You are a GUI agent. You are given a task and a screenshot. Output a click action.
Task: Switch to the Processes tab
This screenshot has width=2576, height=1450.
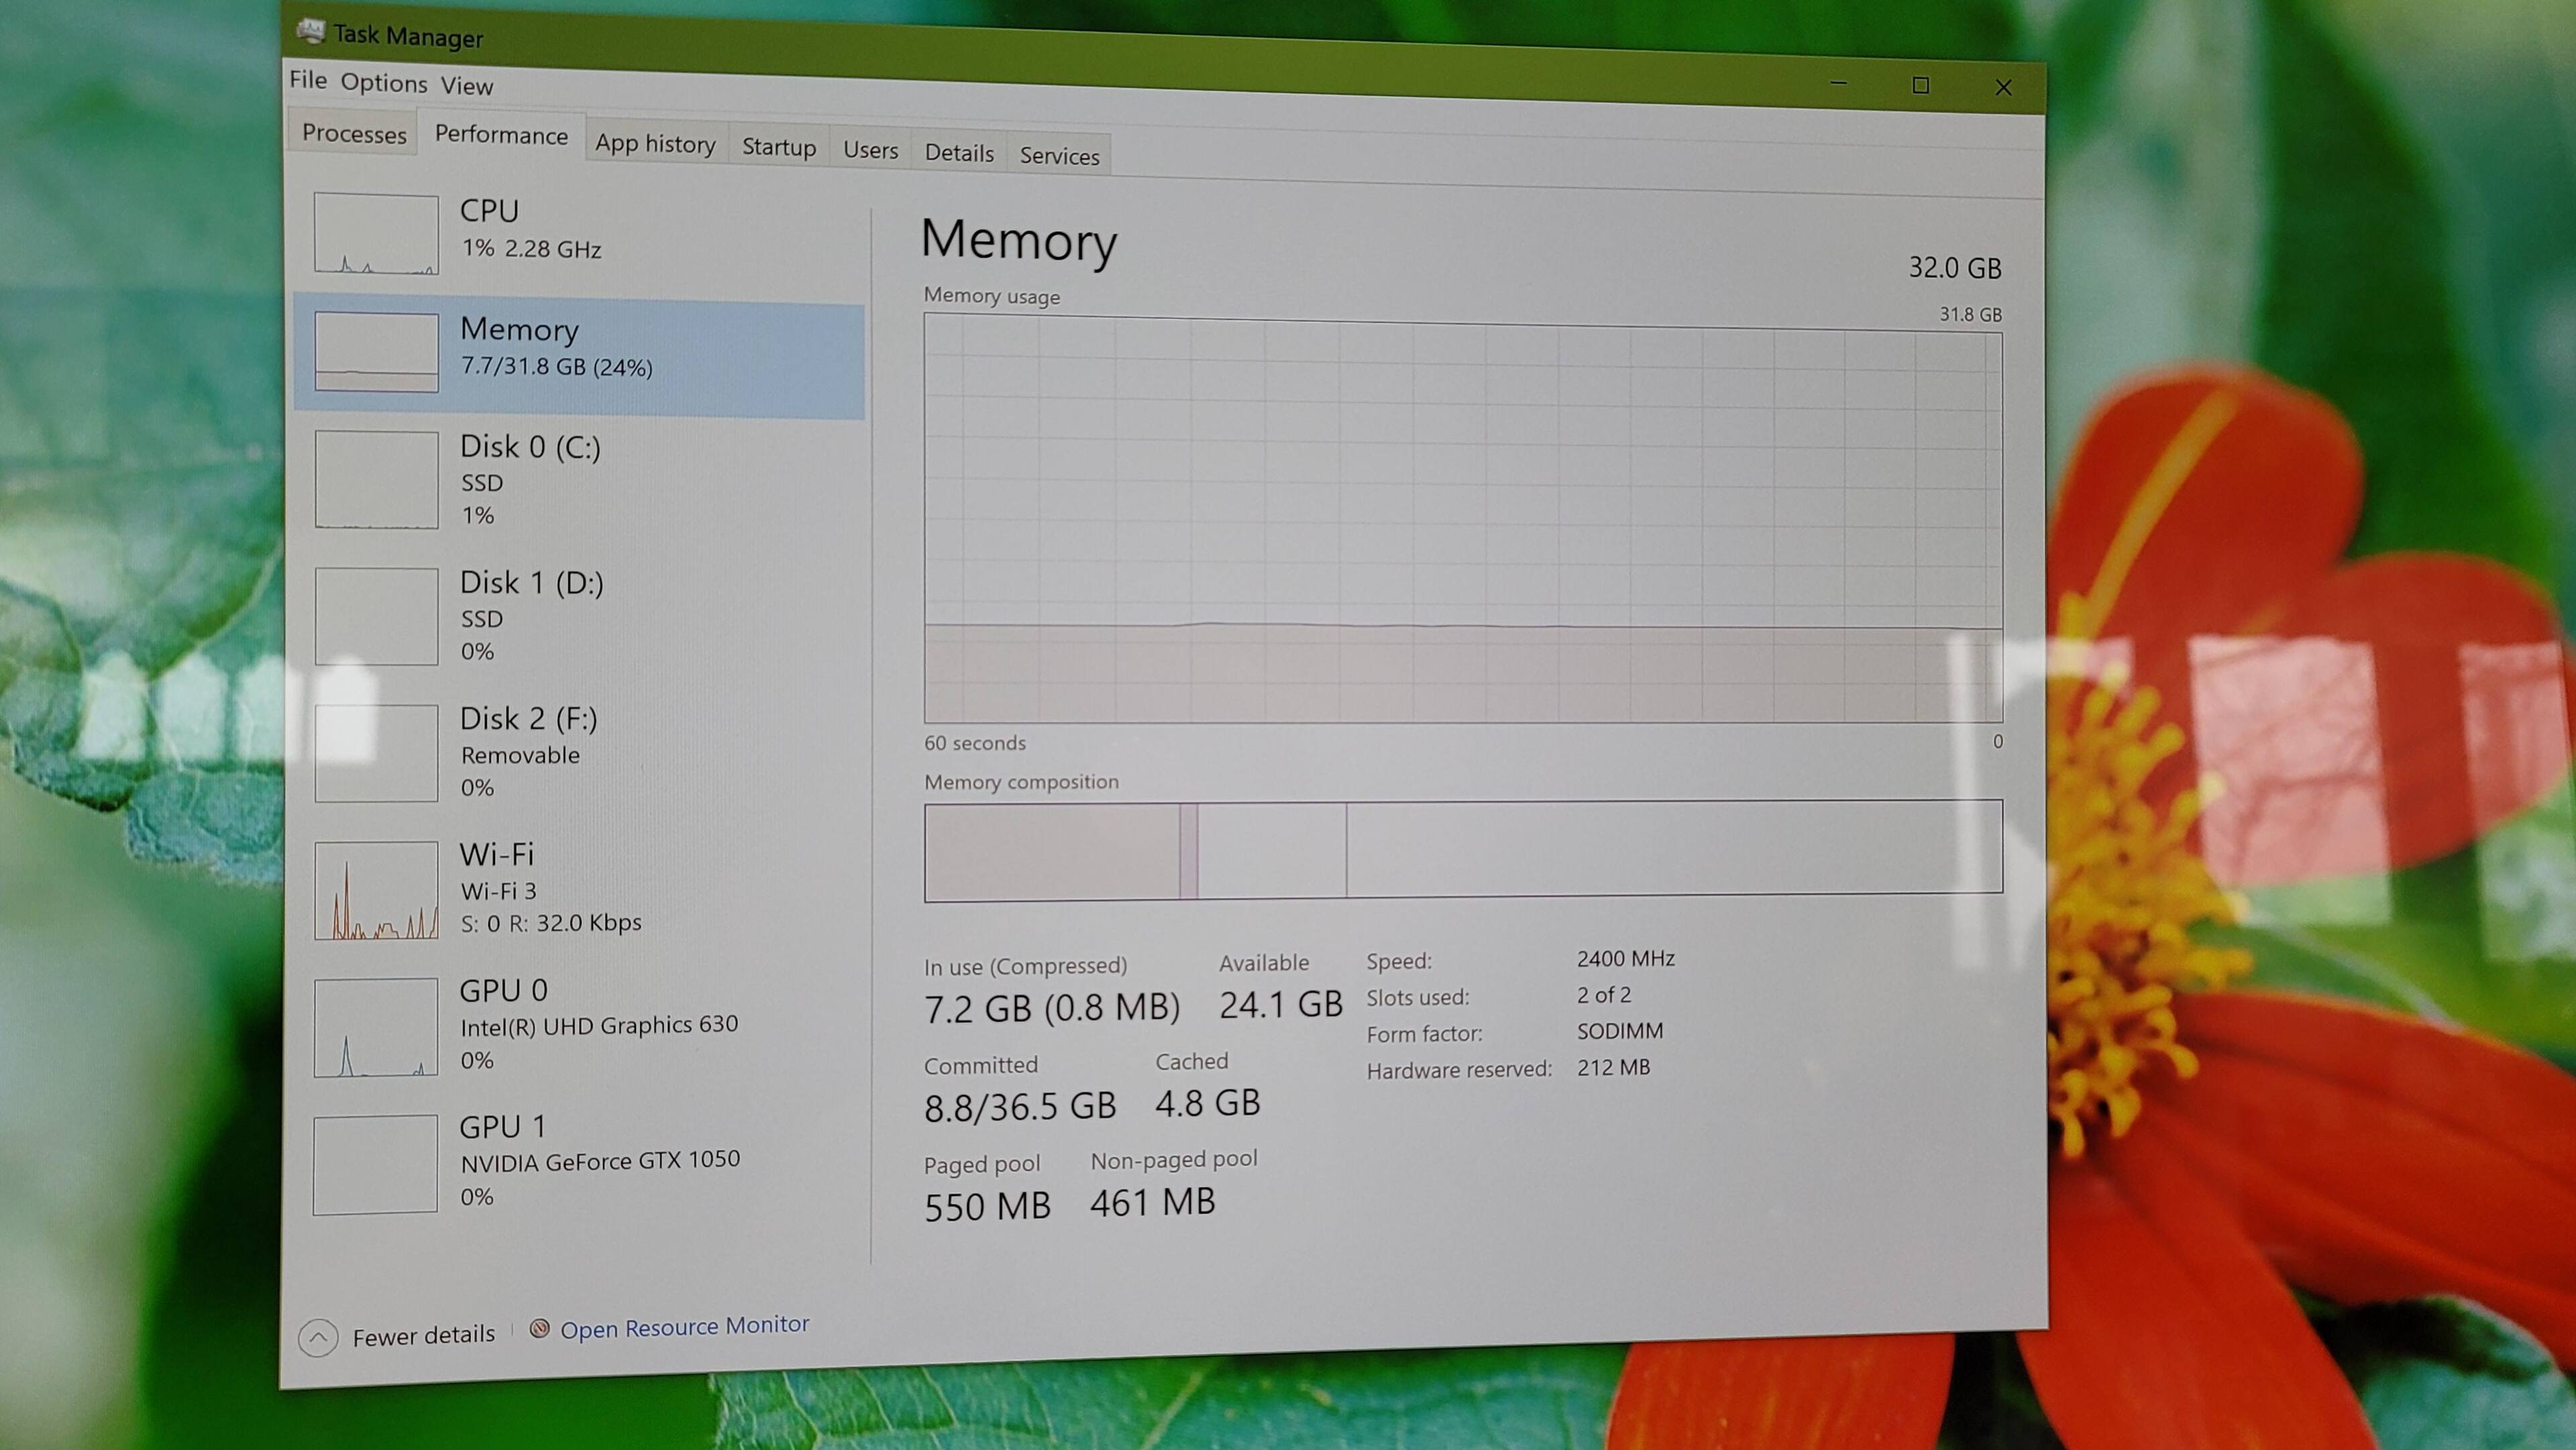(354, 133)
